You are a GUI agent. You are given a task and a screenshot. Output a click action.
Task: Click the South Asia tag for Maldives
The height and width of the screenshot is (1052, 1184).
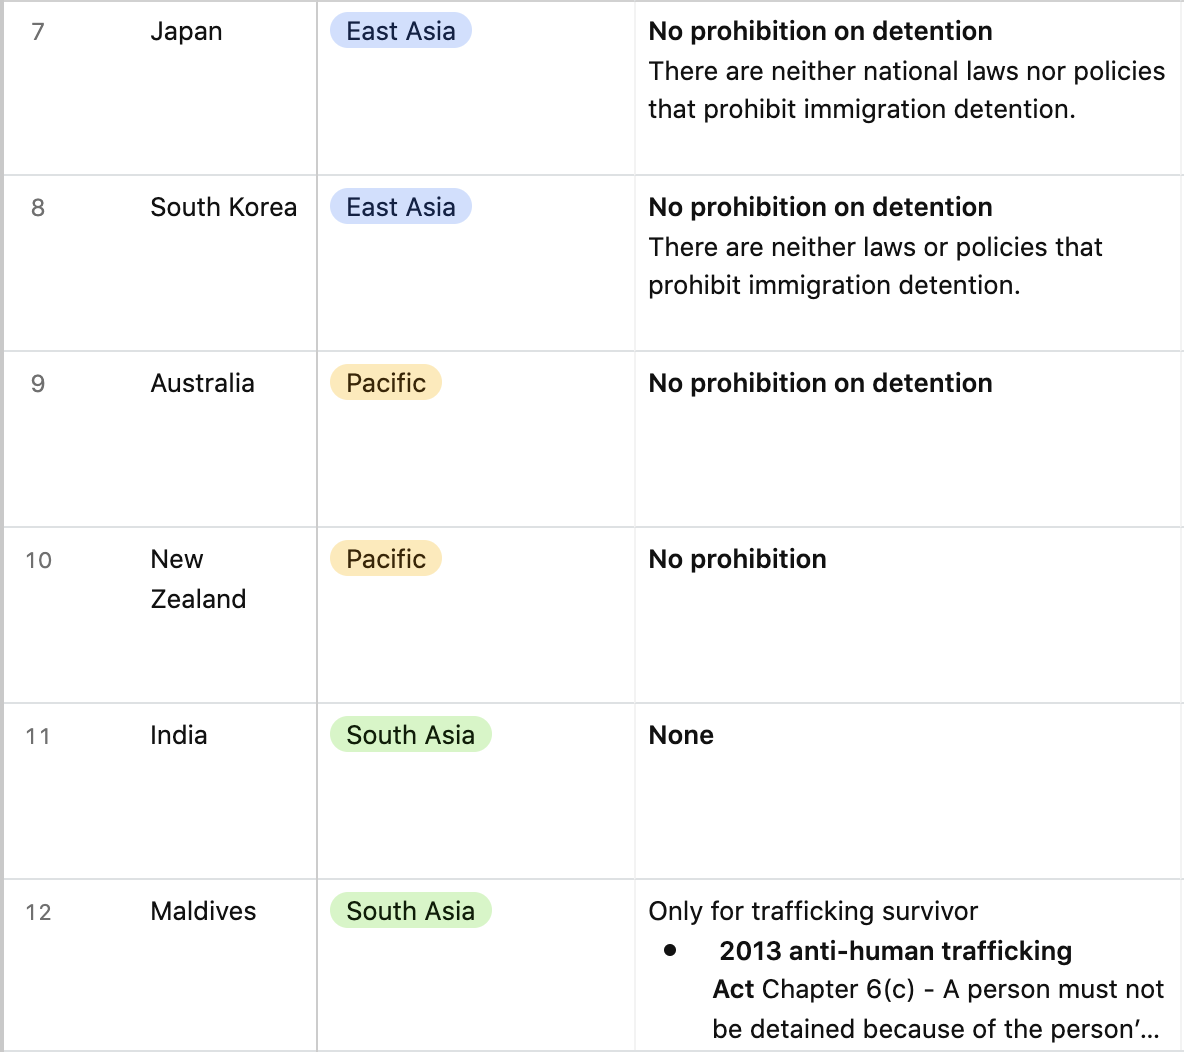click(x=411, y=911)
